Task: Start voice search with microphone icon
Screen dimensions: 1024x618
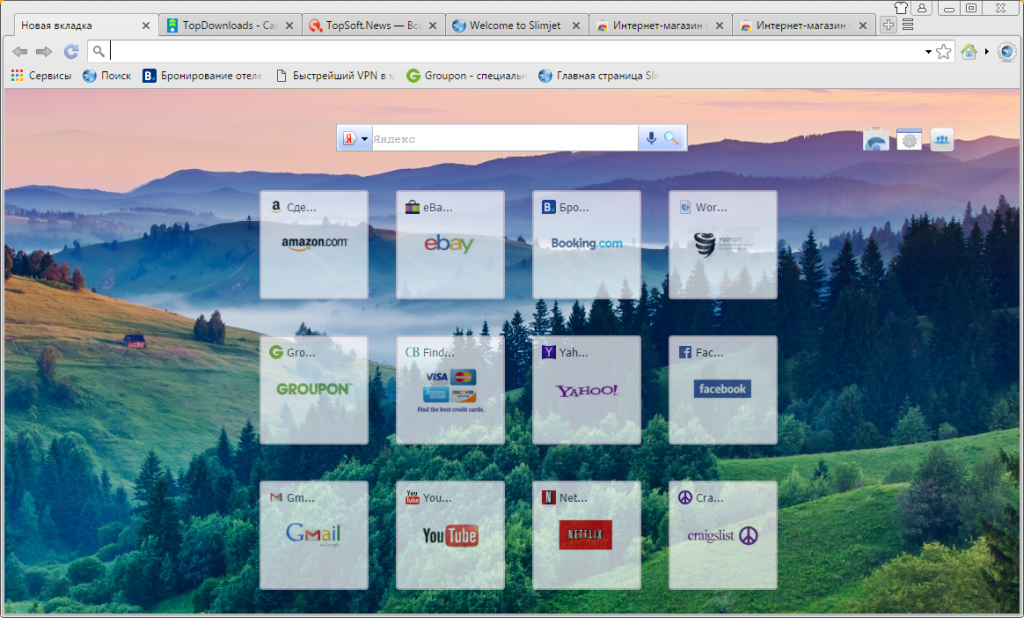Action: [x=651, y=138]
